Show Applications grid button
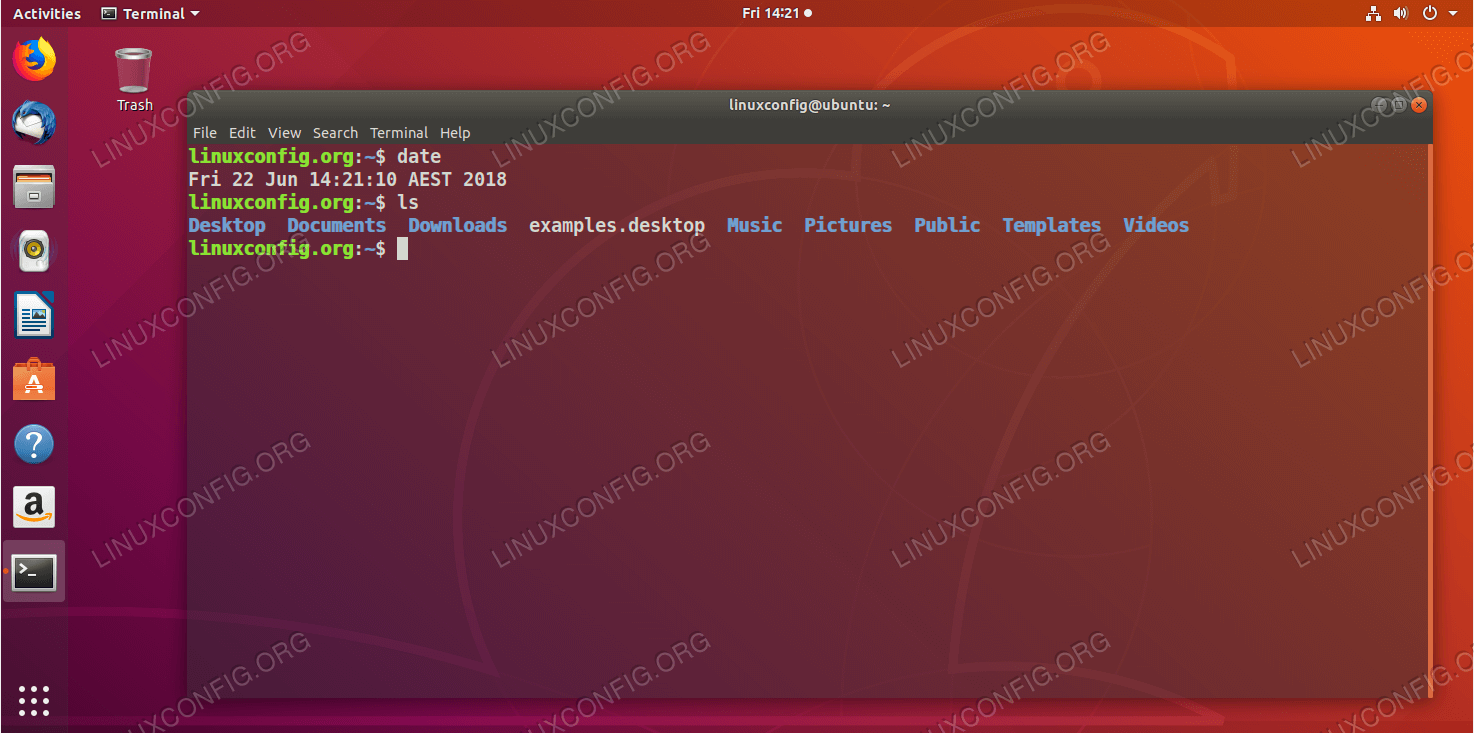 coord(34,700)
